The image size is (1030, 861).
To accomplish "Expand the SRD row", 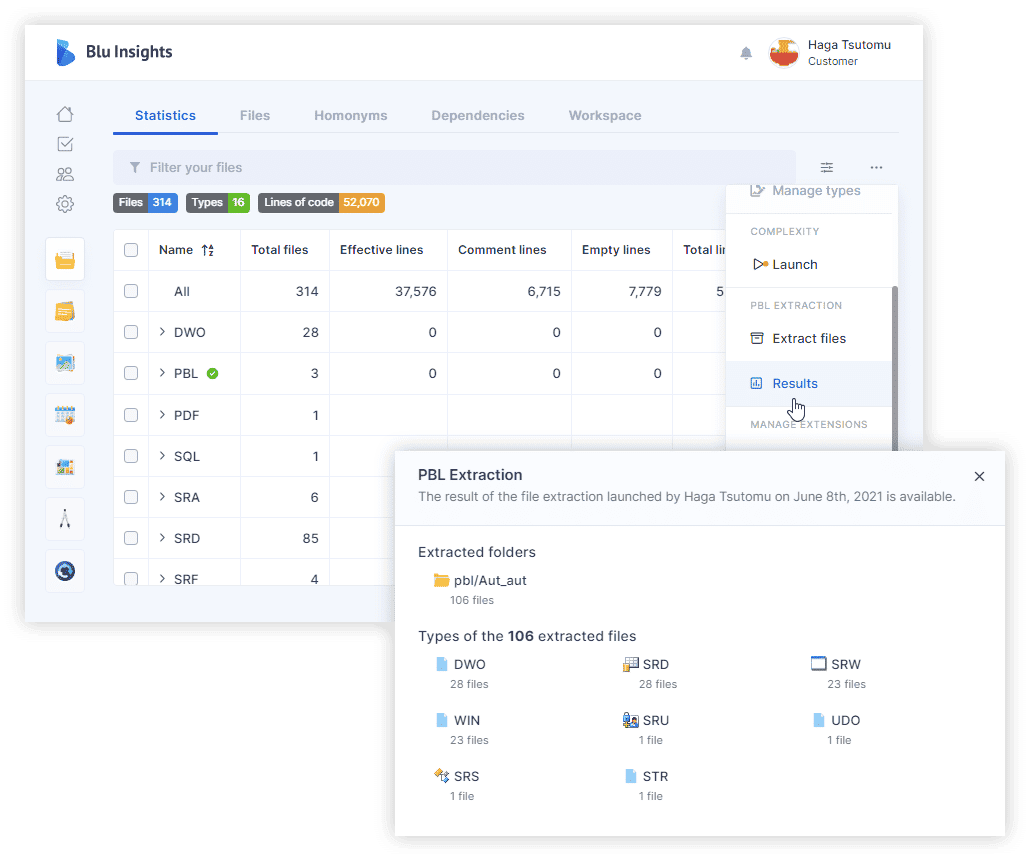I will [x=162, y=538].
